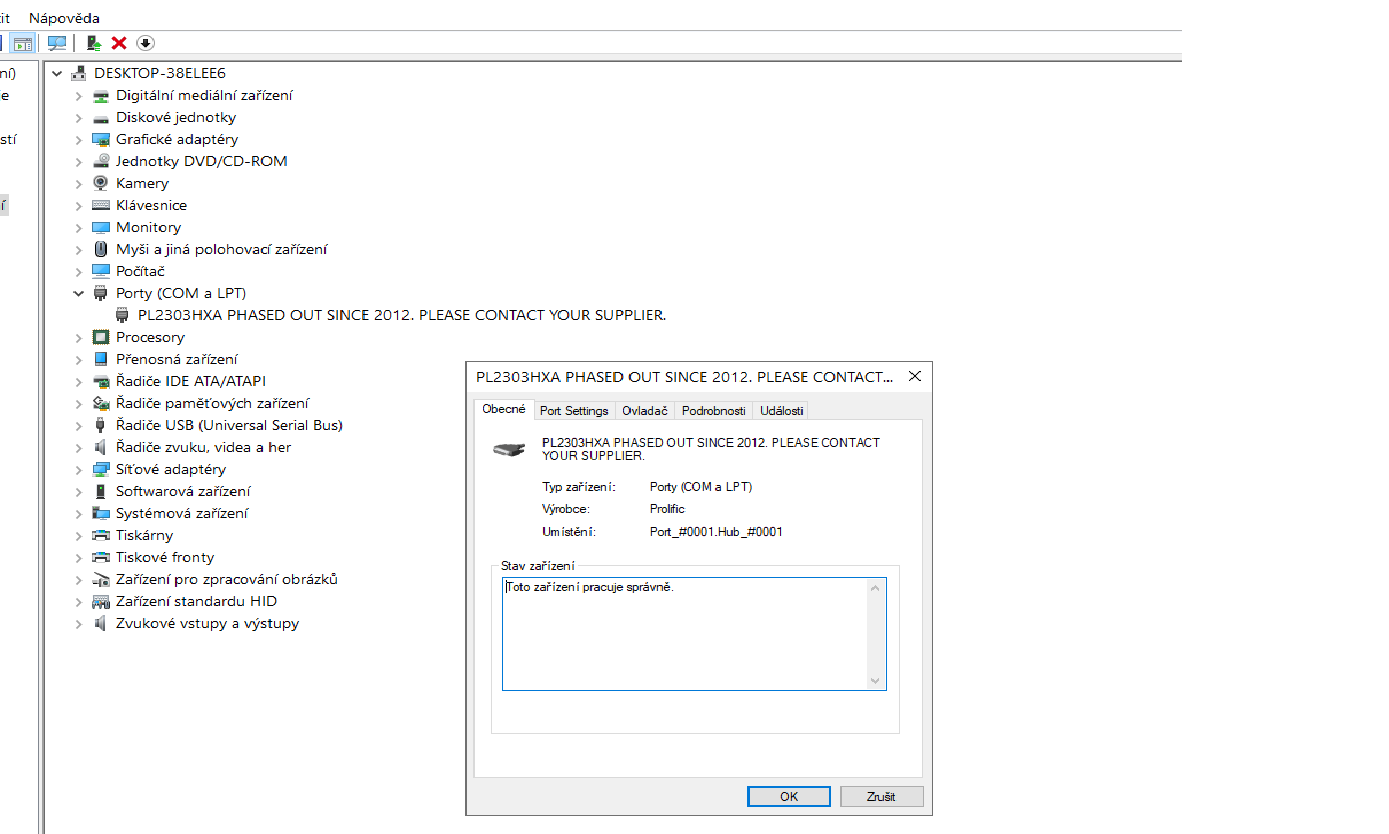The height and width of the screenshot is (834, 1389).
Task: Click the device icon in properties dialog
Action: (x=510, y=449)
